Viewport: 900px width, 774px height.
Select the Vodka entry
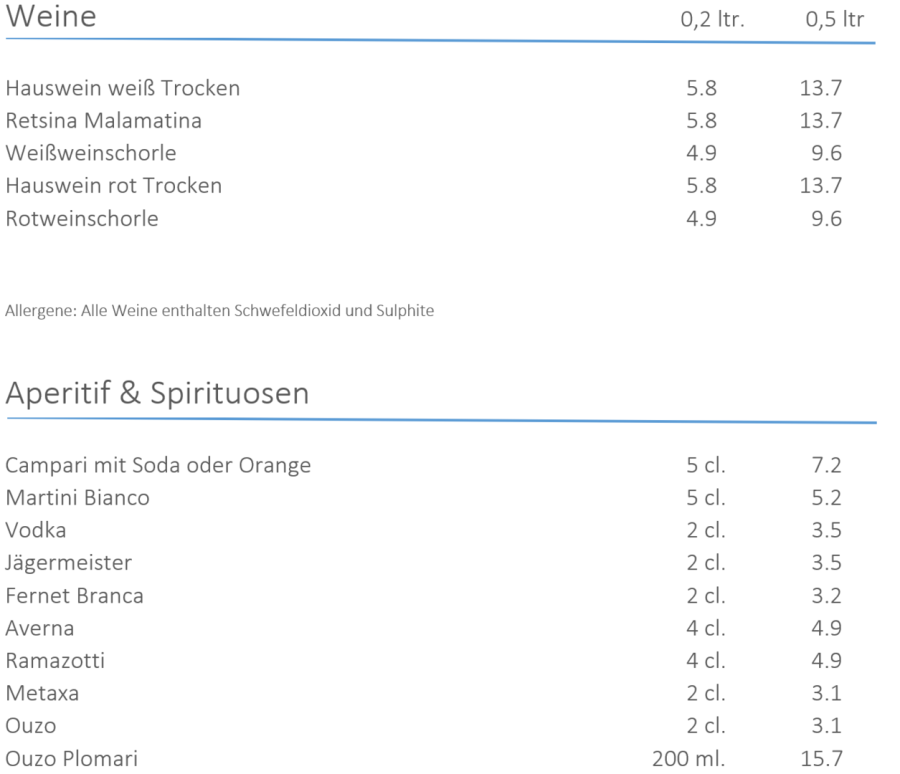click(36, 530)
